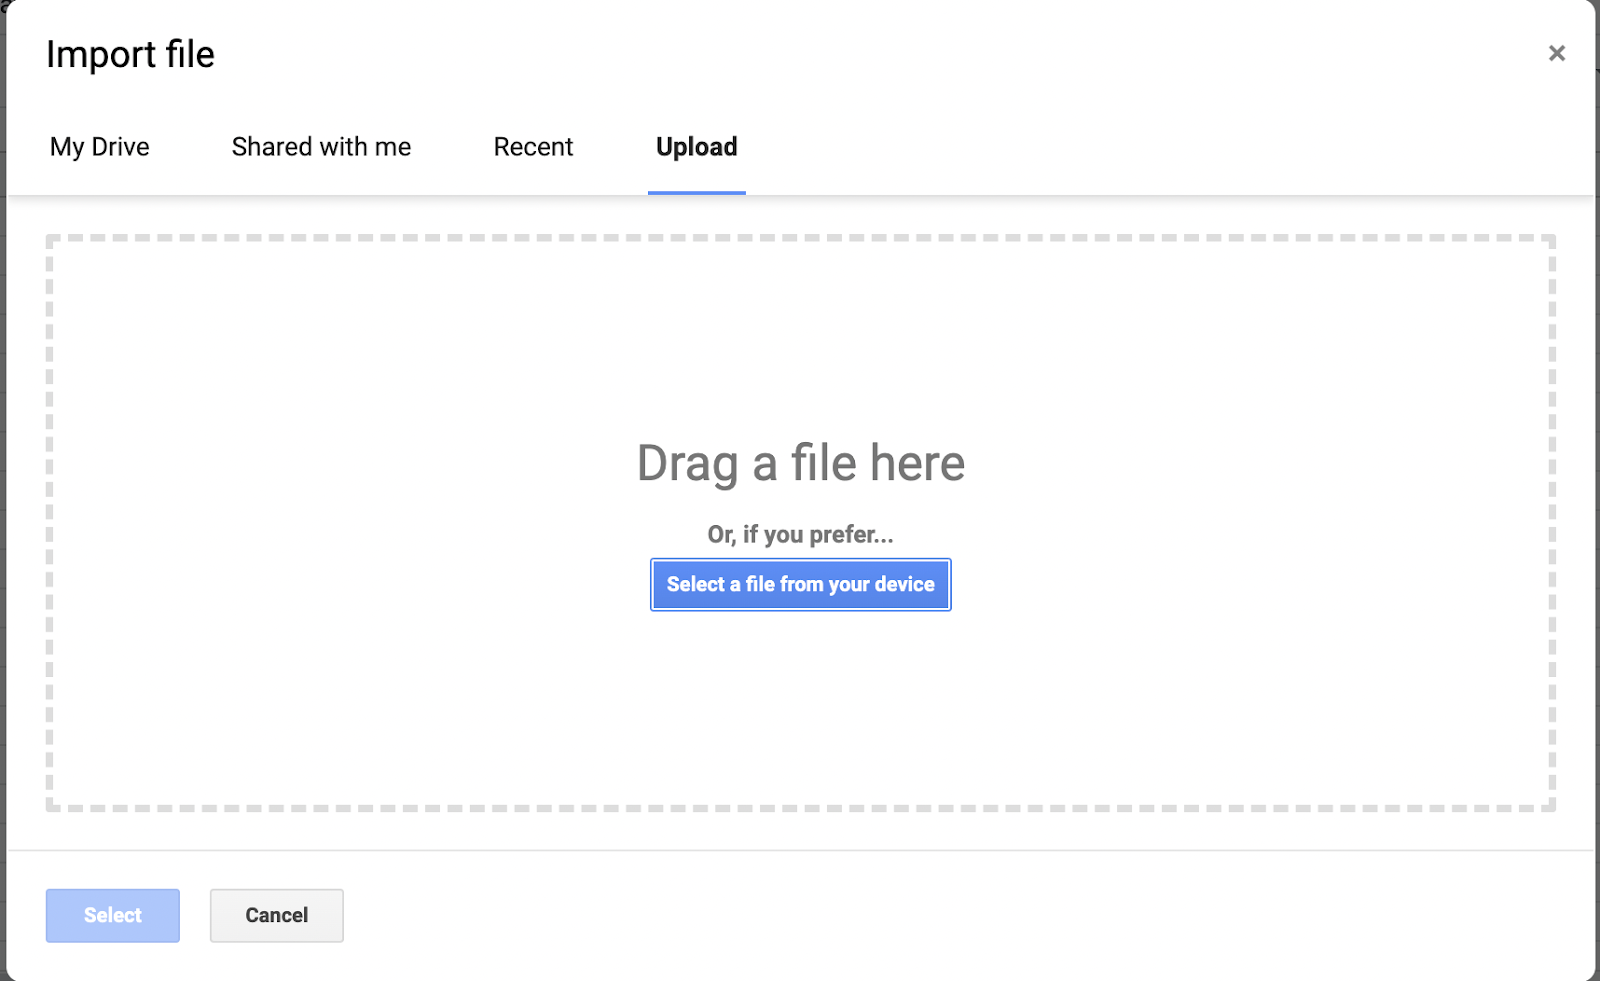The image size is (1600, 981).
Task: Click the 'Drag a file here' text
Action: click(801, 464)
